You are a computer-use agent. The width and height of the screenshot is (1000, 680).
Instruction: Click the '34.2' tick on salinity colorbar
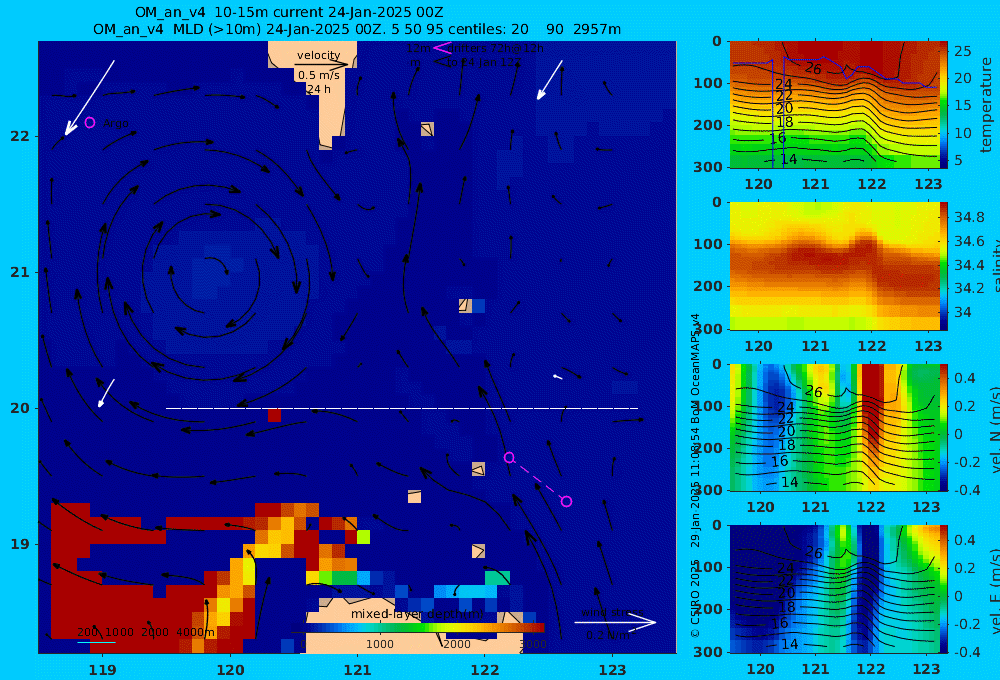(969, 288)
